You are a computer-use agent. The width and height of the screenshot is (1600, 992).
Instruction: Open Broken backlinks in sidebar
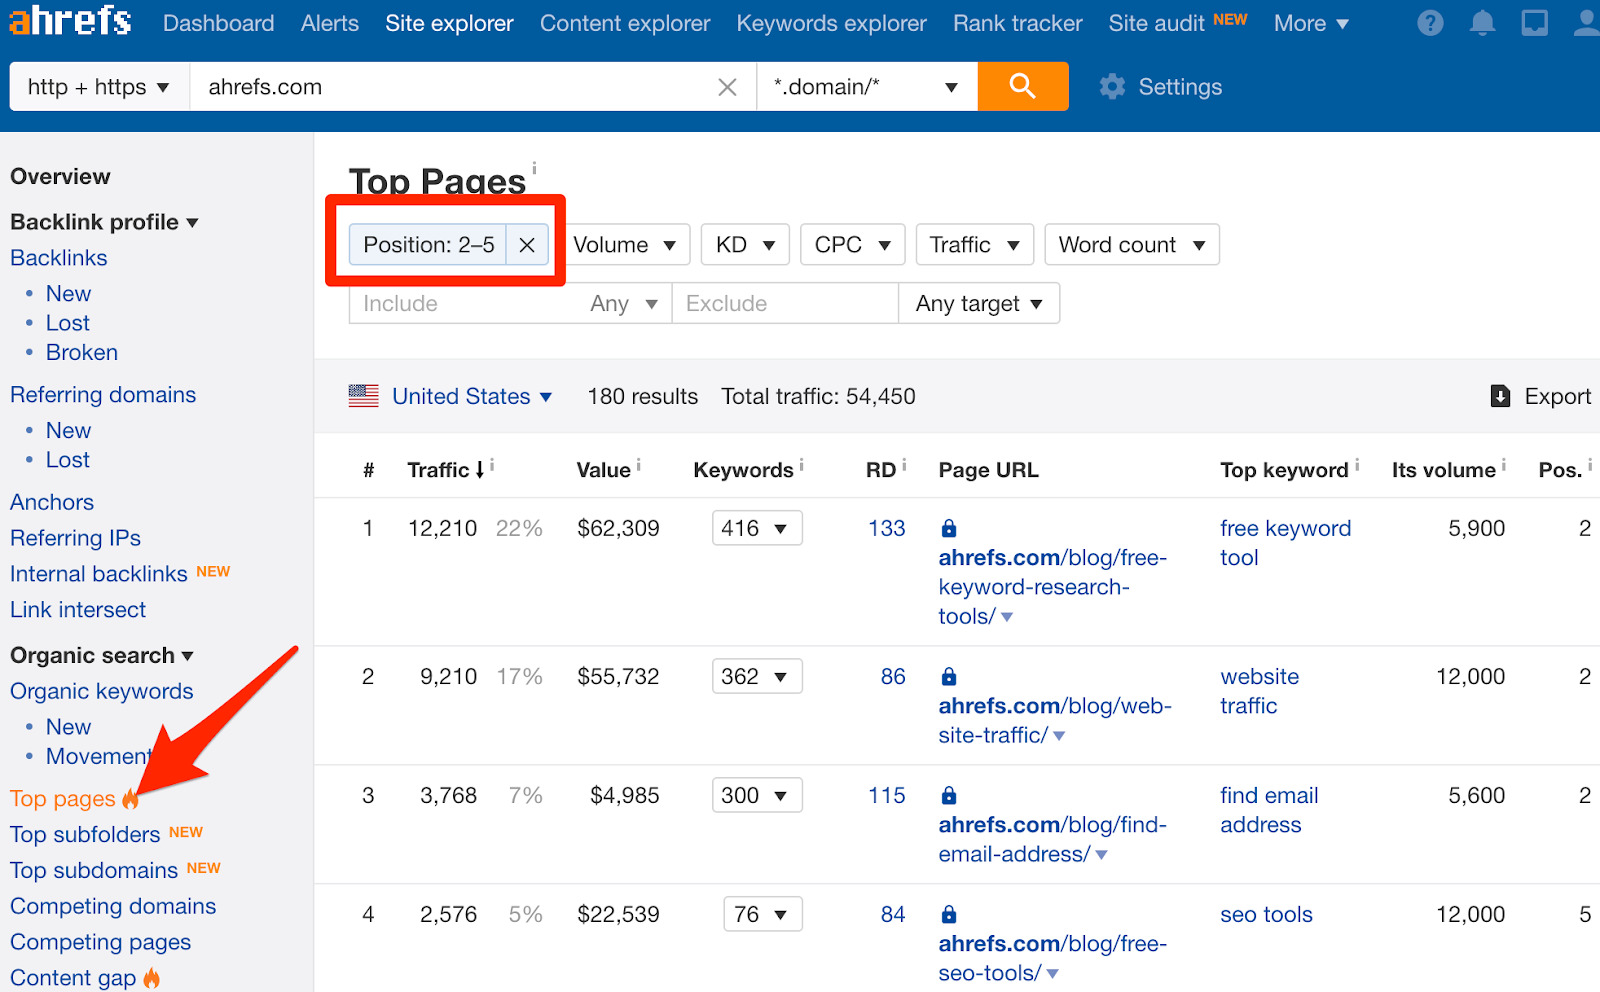coord(82,353)
